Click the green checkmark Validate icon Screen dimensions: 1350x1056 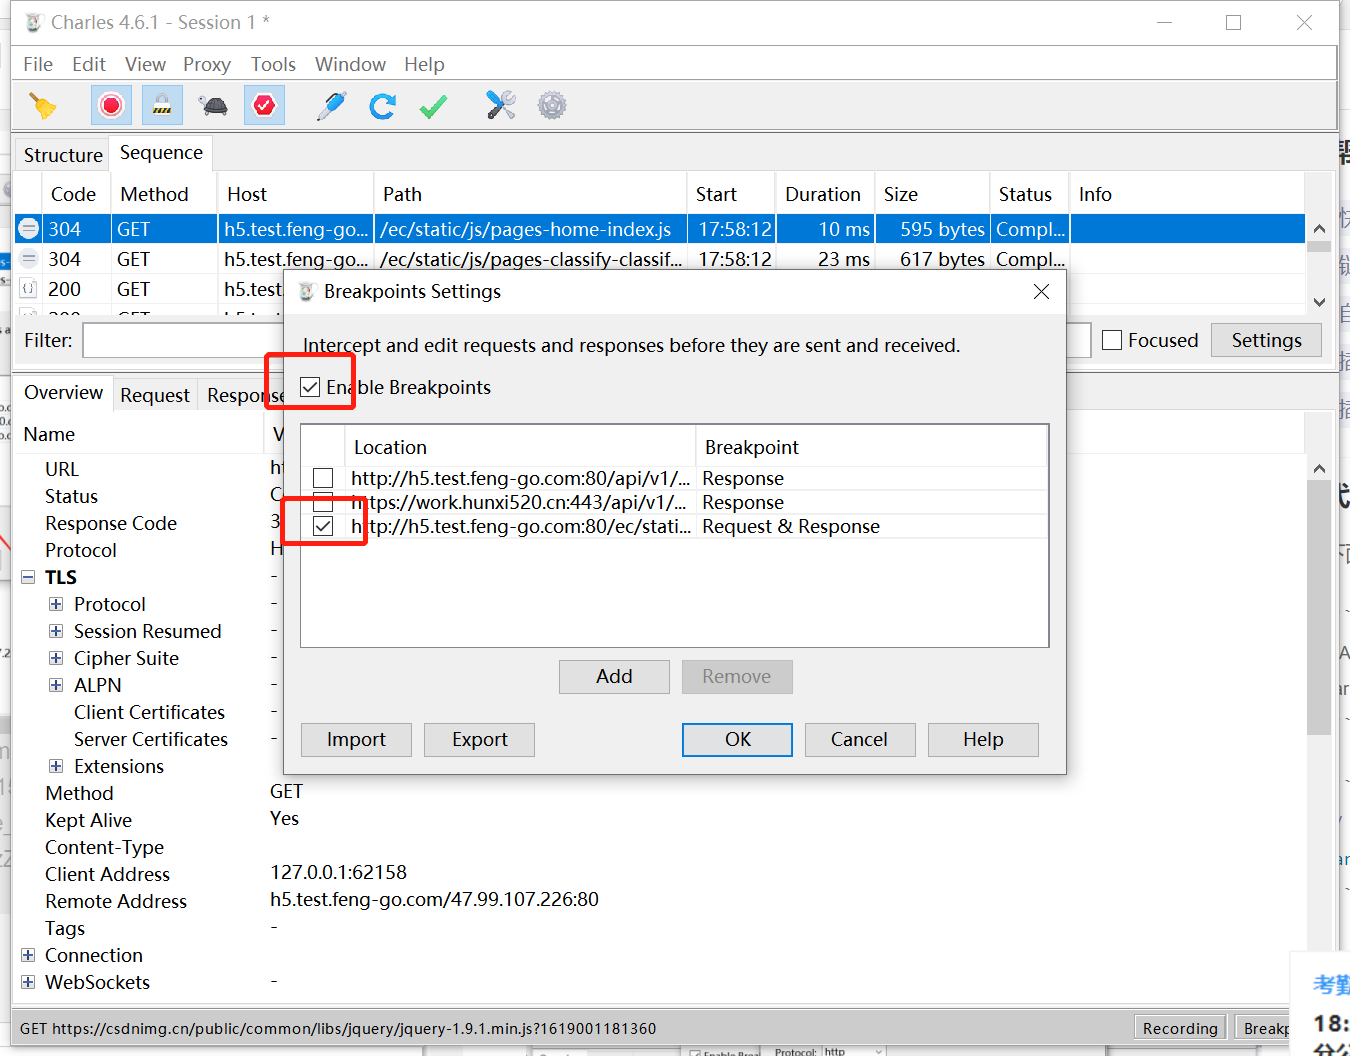click(x=433, y=106)
